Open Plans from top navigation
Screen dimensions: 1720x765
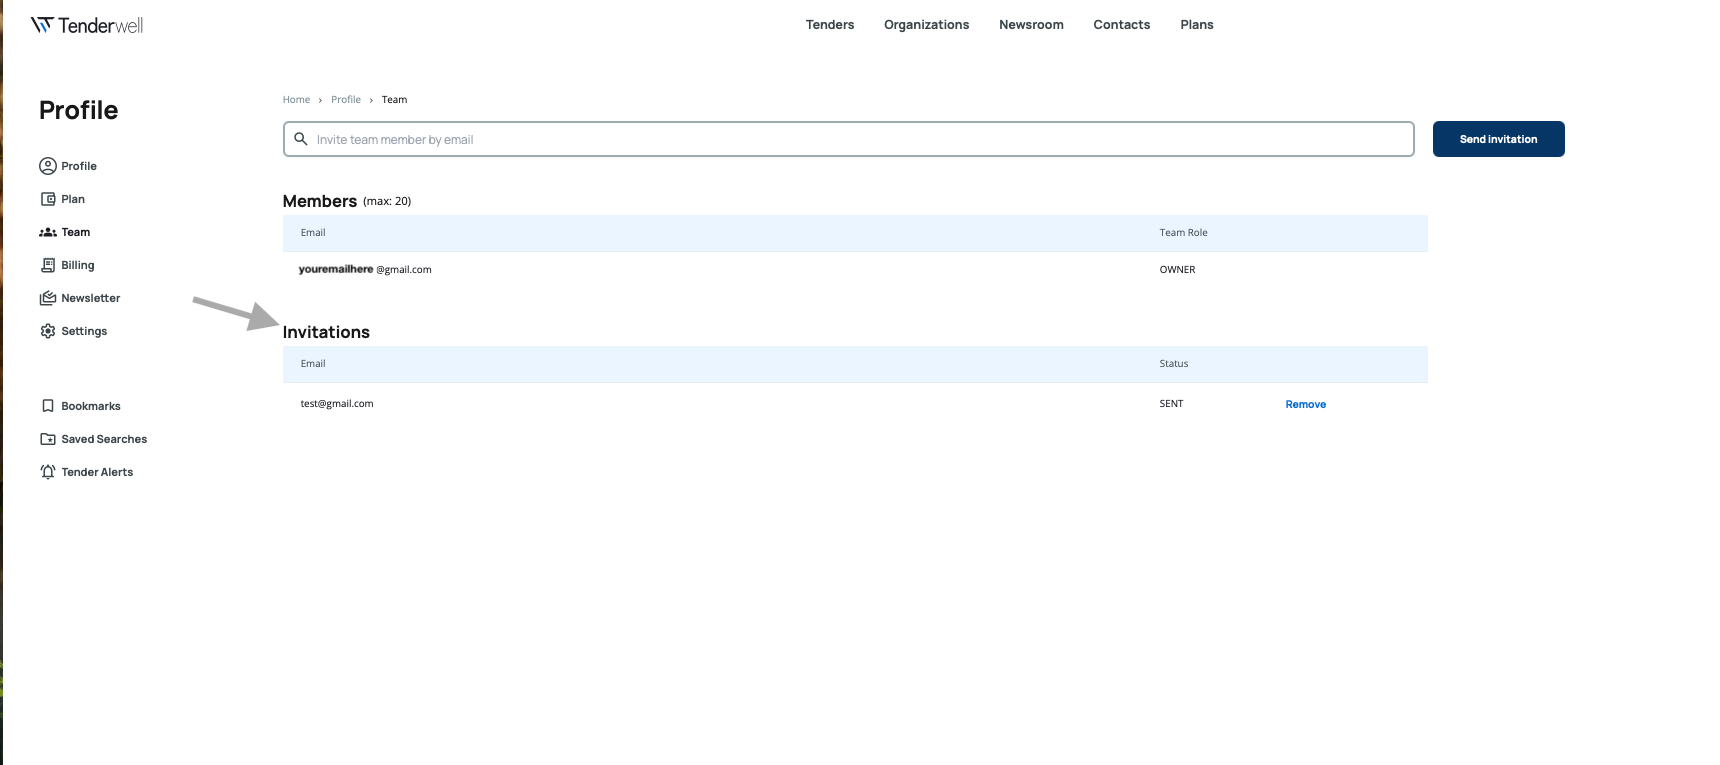tap(1196, 25)
